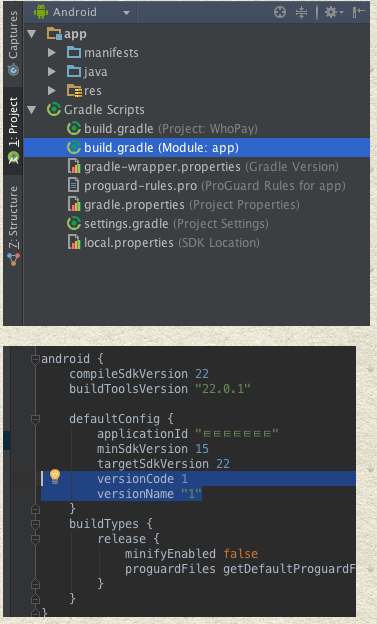The image size is (377, 624).
Task: Click the proguard-rules.pro file icon
Action: point(74,185)
